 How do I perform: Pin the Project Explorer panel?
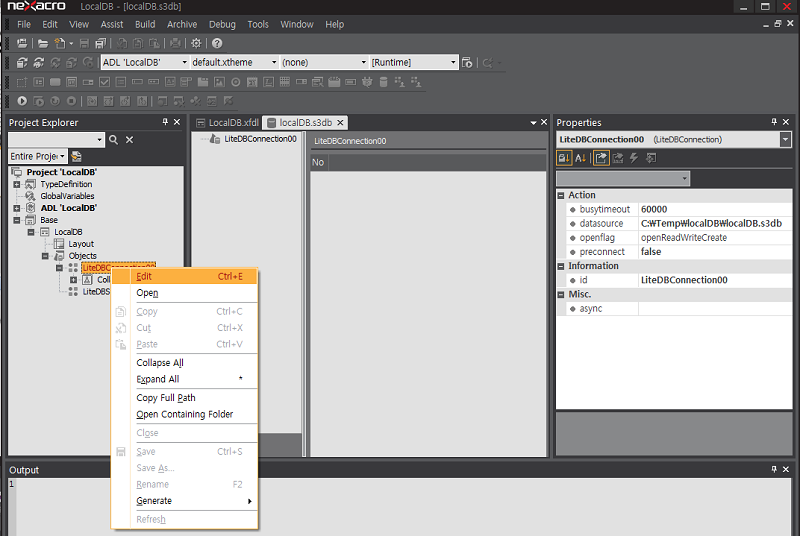(165, 122)
